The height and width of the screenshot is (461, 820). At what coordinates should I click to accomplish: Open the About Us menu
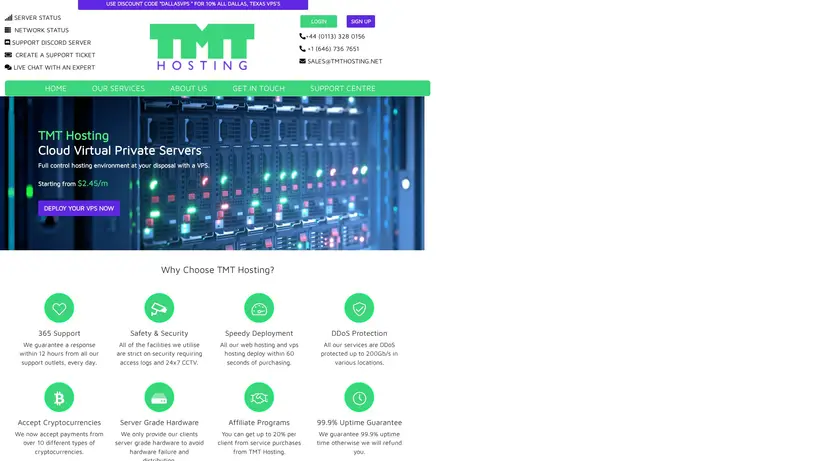coord(188,88)
